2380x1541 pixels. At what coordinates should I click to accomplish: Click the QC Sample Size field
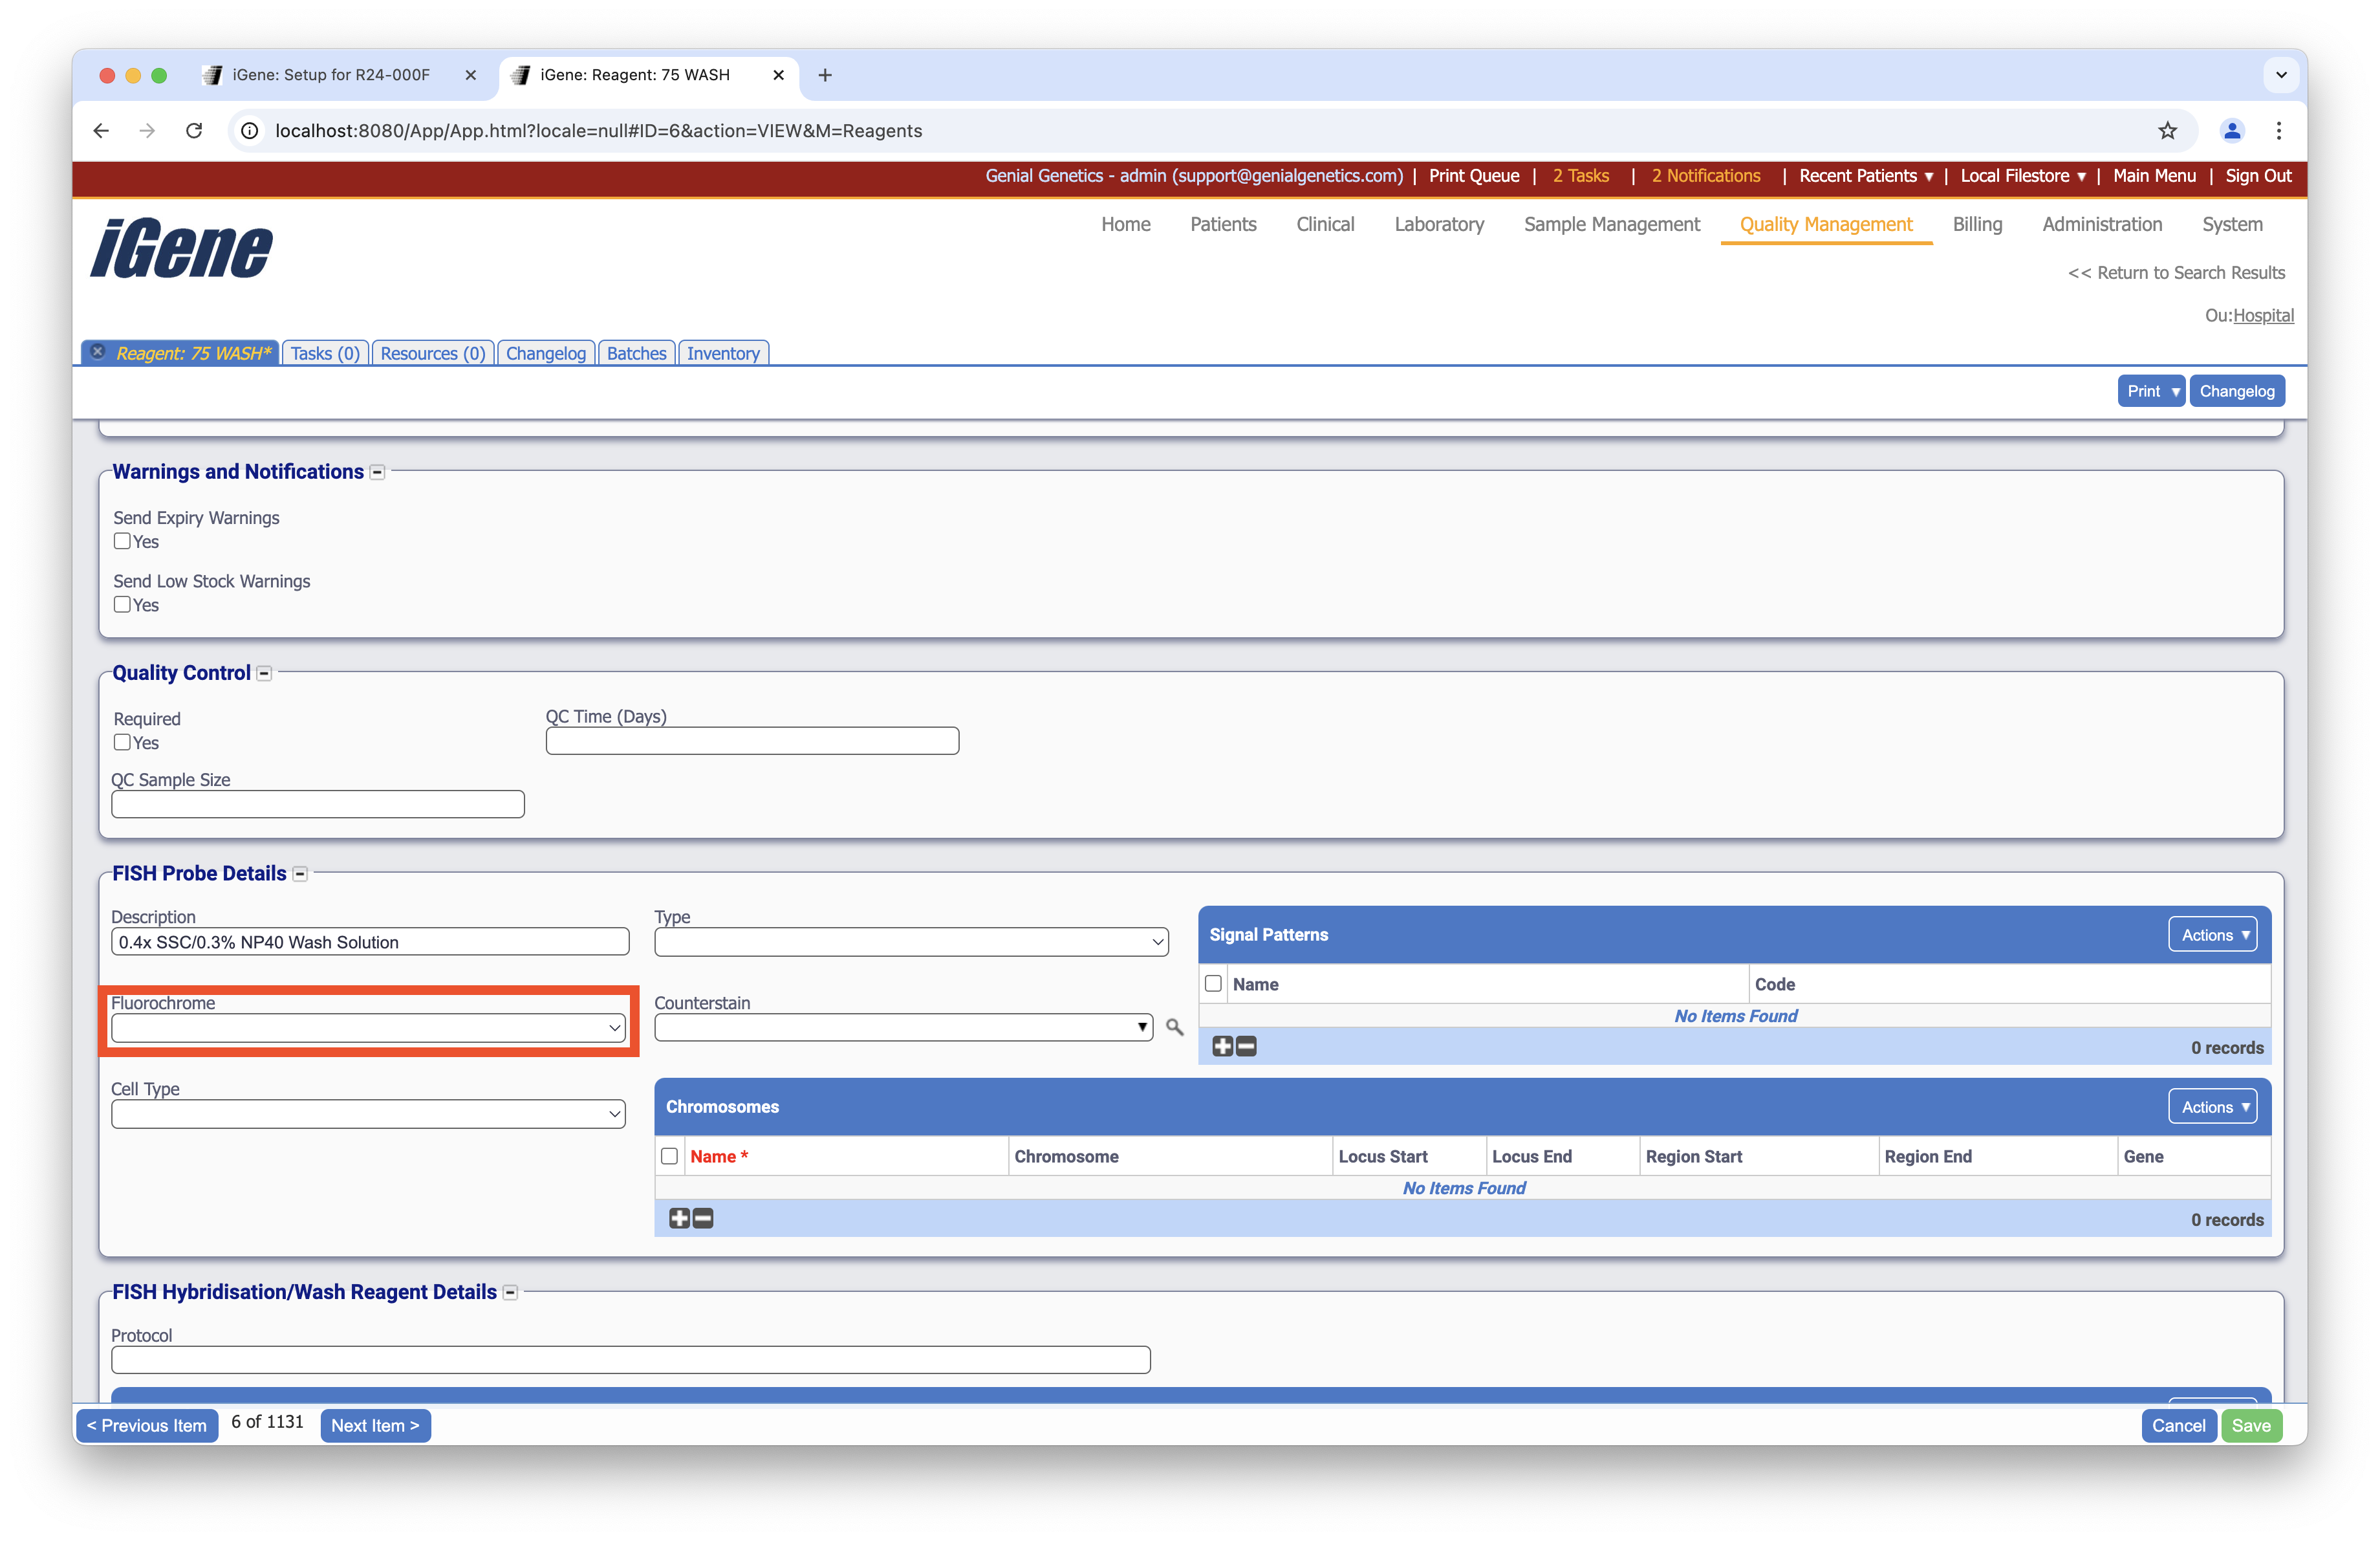pos(318,804)
